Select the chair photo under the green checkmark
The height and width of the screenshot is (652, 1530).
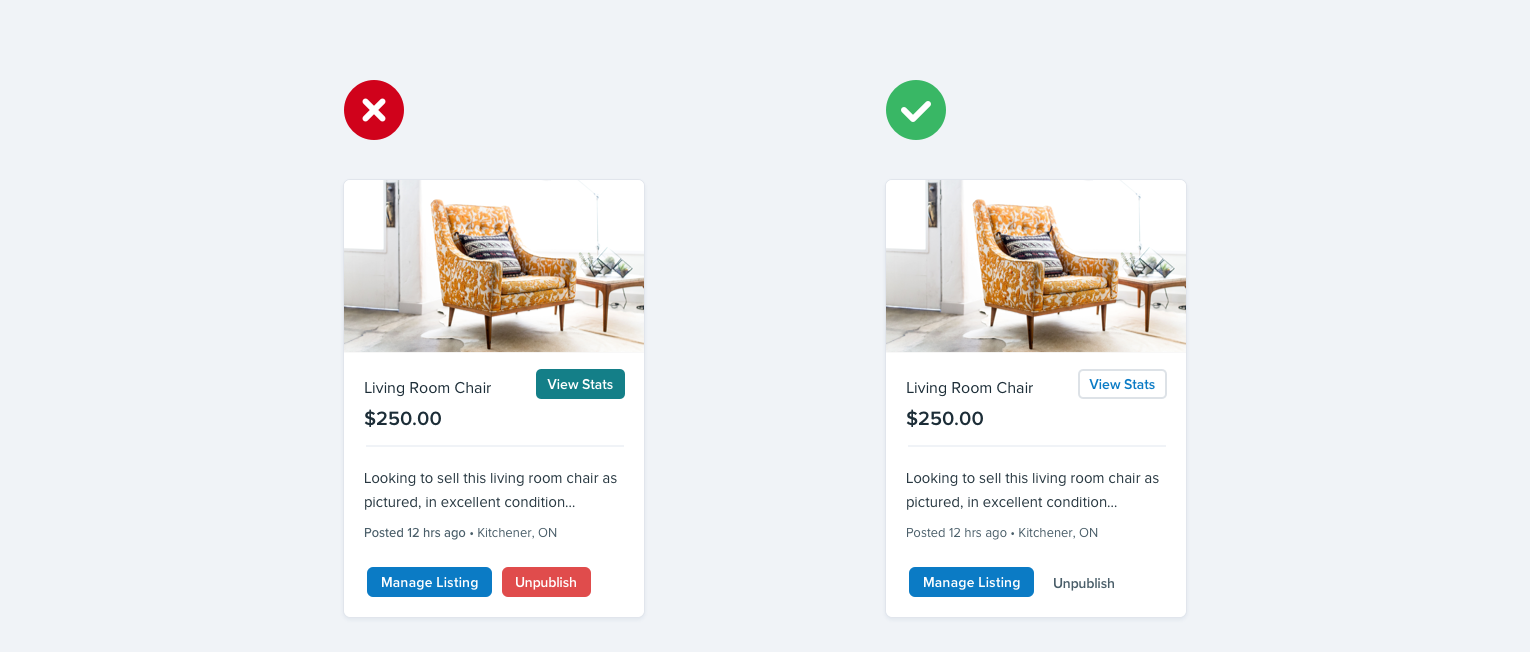1036,266
